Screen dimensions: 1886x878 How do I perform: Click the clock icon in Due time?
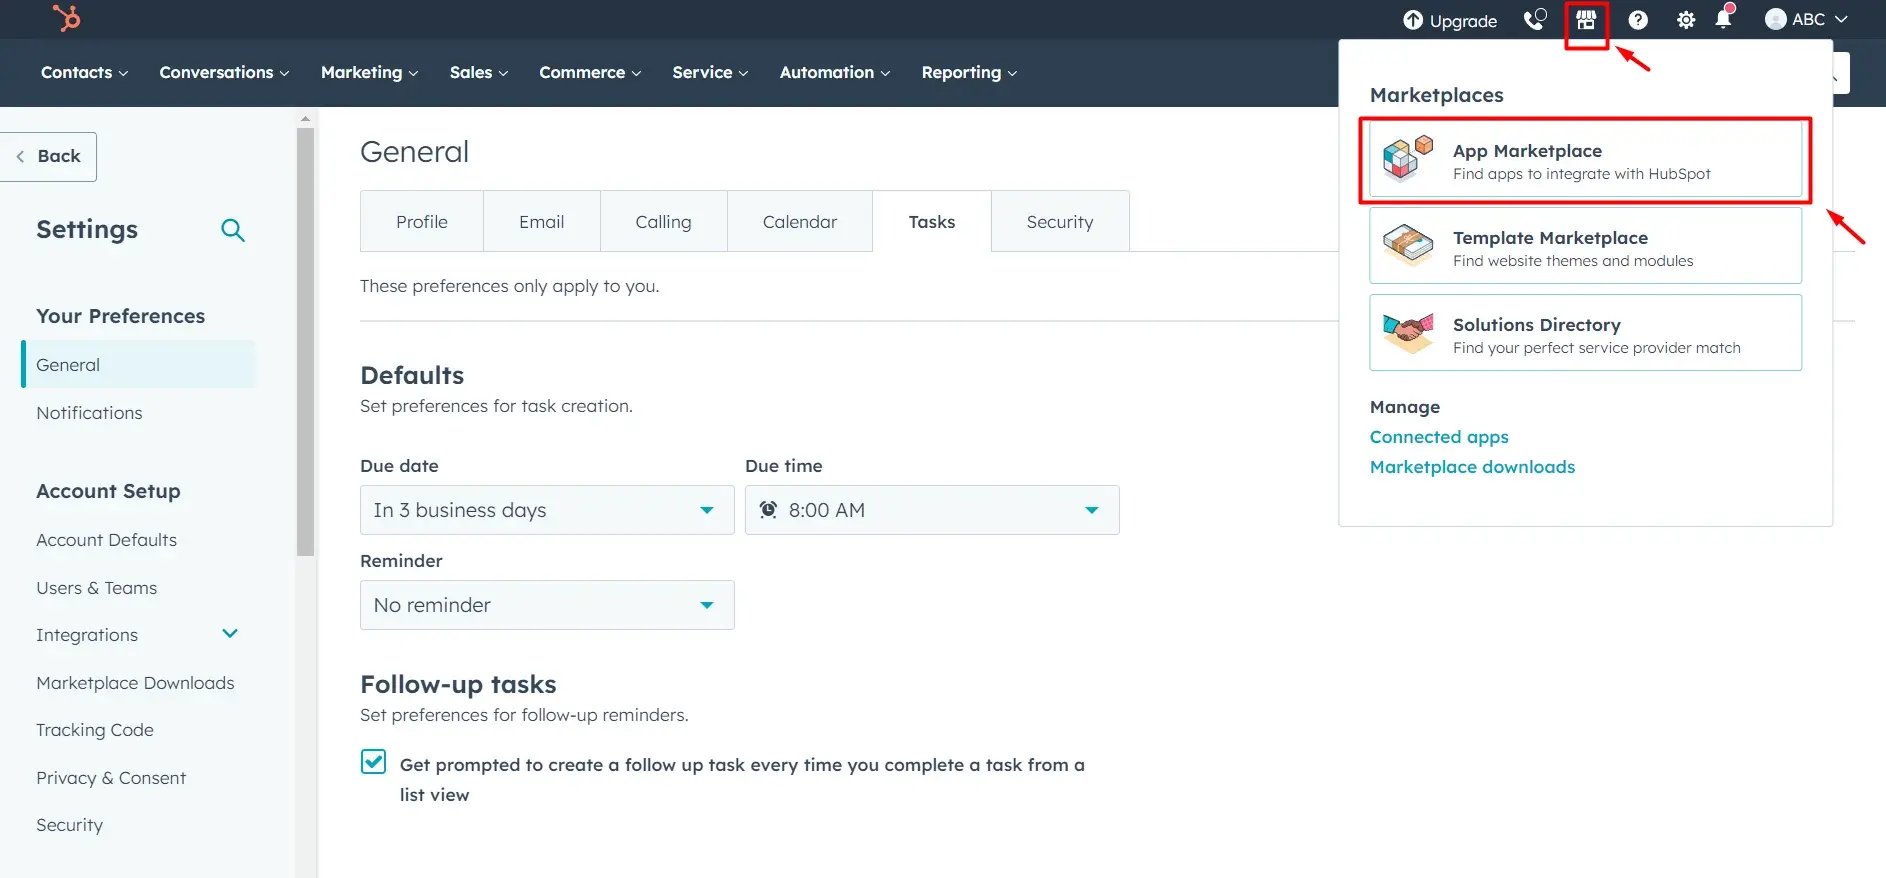click(x=768, y=510)
